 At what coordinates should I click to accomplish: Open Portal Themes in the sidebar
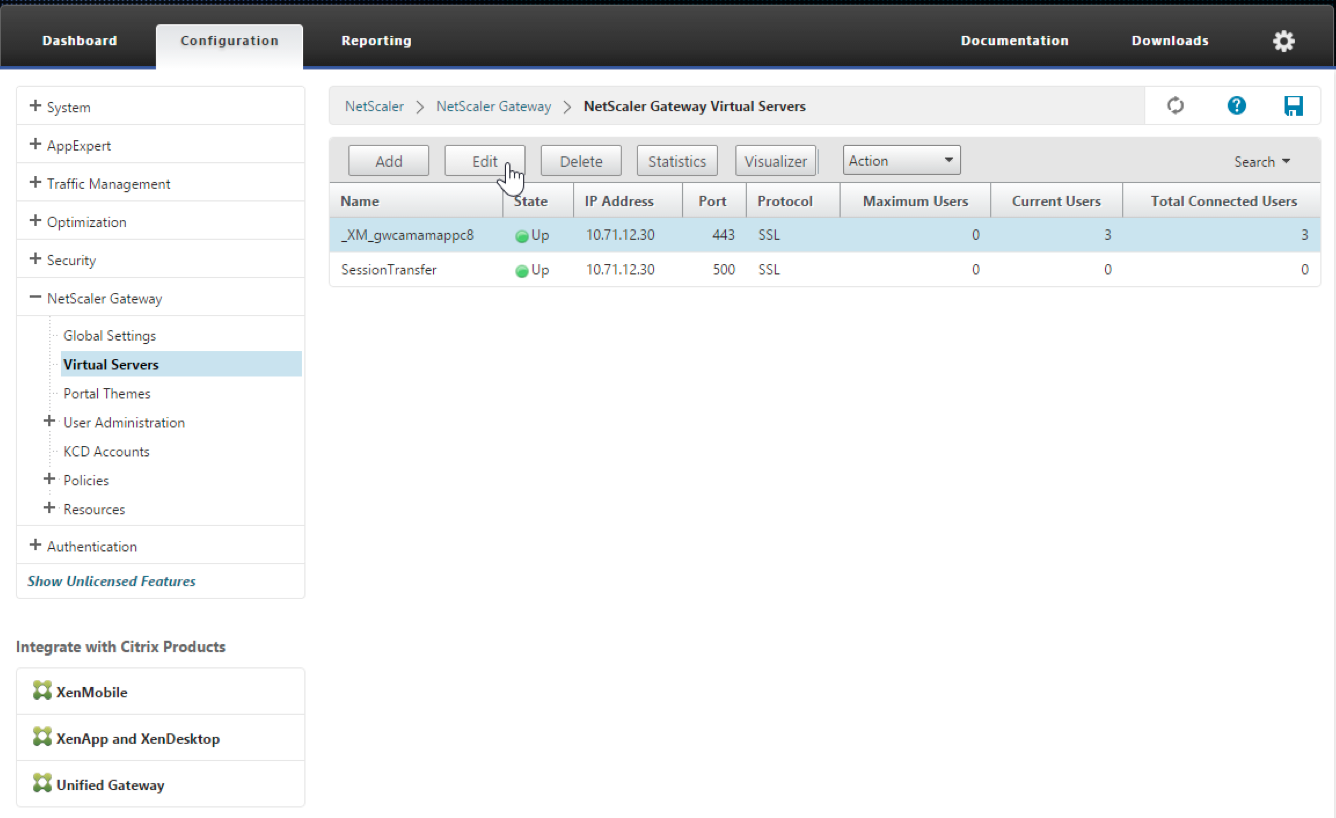coord(107,393)
